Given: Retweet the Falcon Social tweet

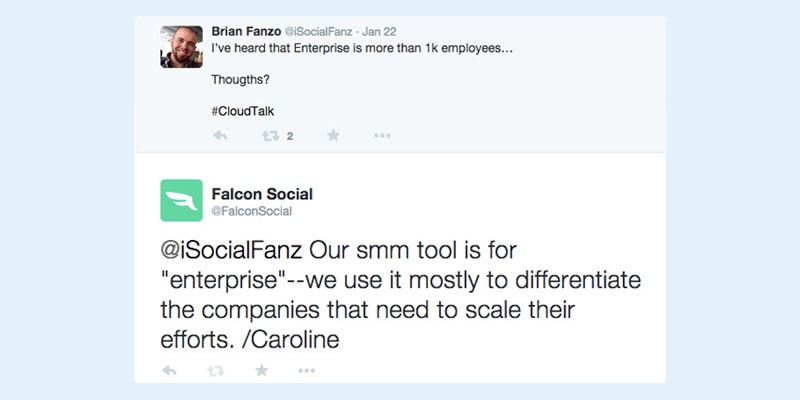Looking at the screenshot, I should [x=216, y=371].
